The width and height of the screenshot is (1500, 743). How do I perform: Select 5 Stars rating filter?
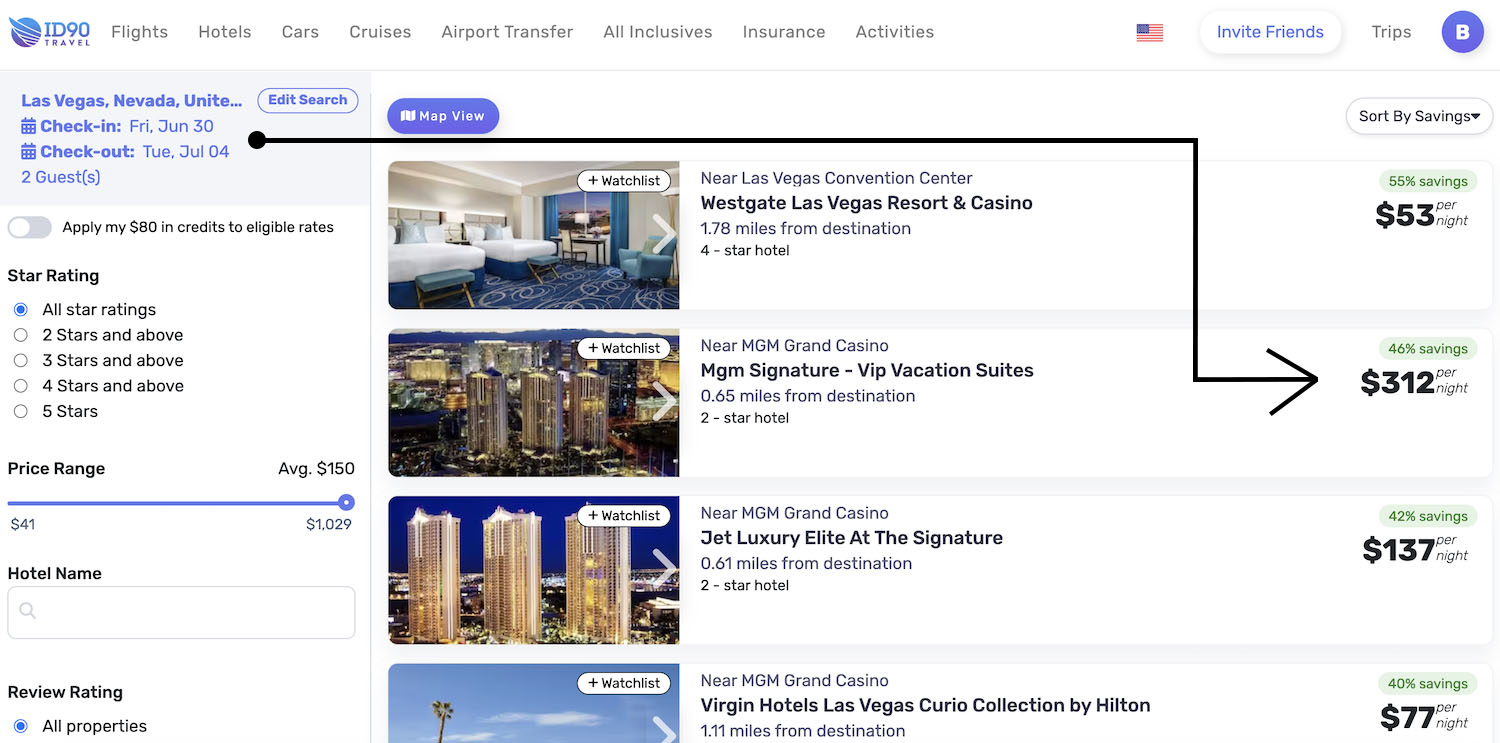[x=20, y=411]
